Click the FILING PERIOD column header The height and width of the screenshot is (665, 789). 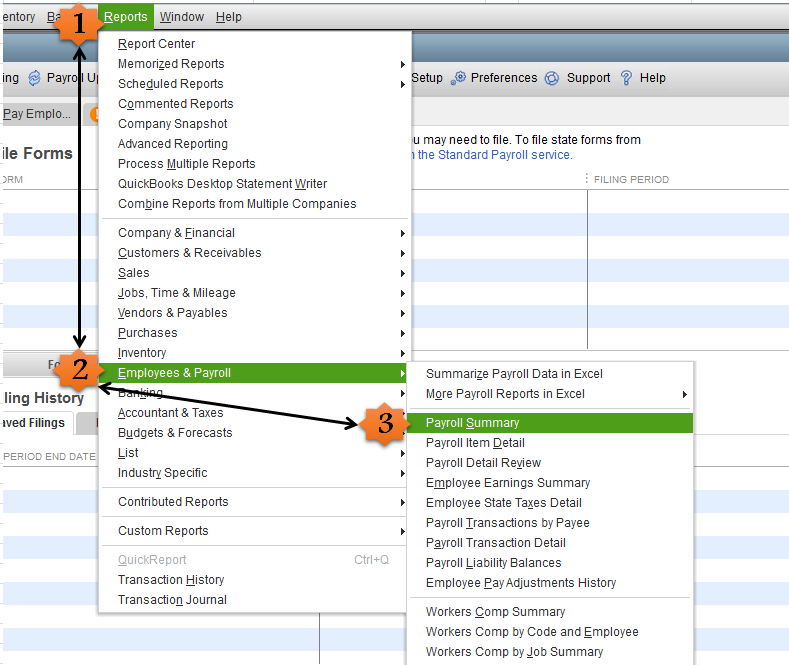[631, 180]
